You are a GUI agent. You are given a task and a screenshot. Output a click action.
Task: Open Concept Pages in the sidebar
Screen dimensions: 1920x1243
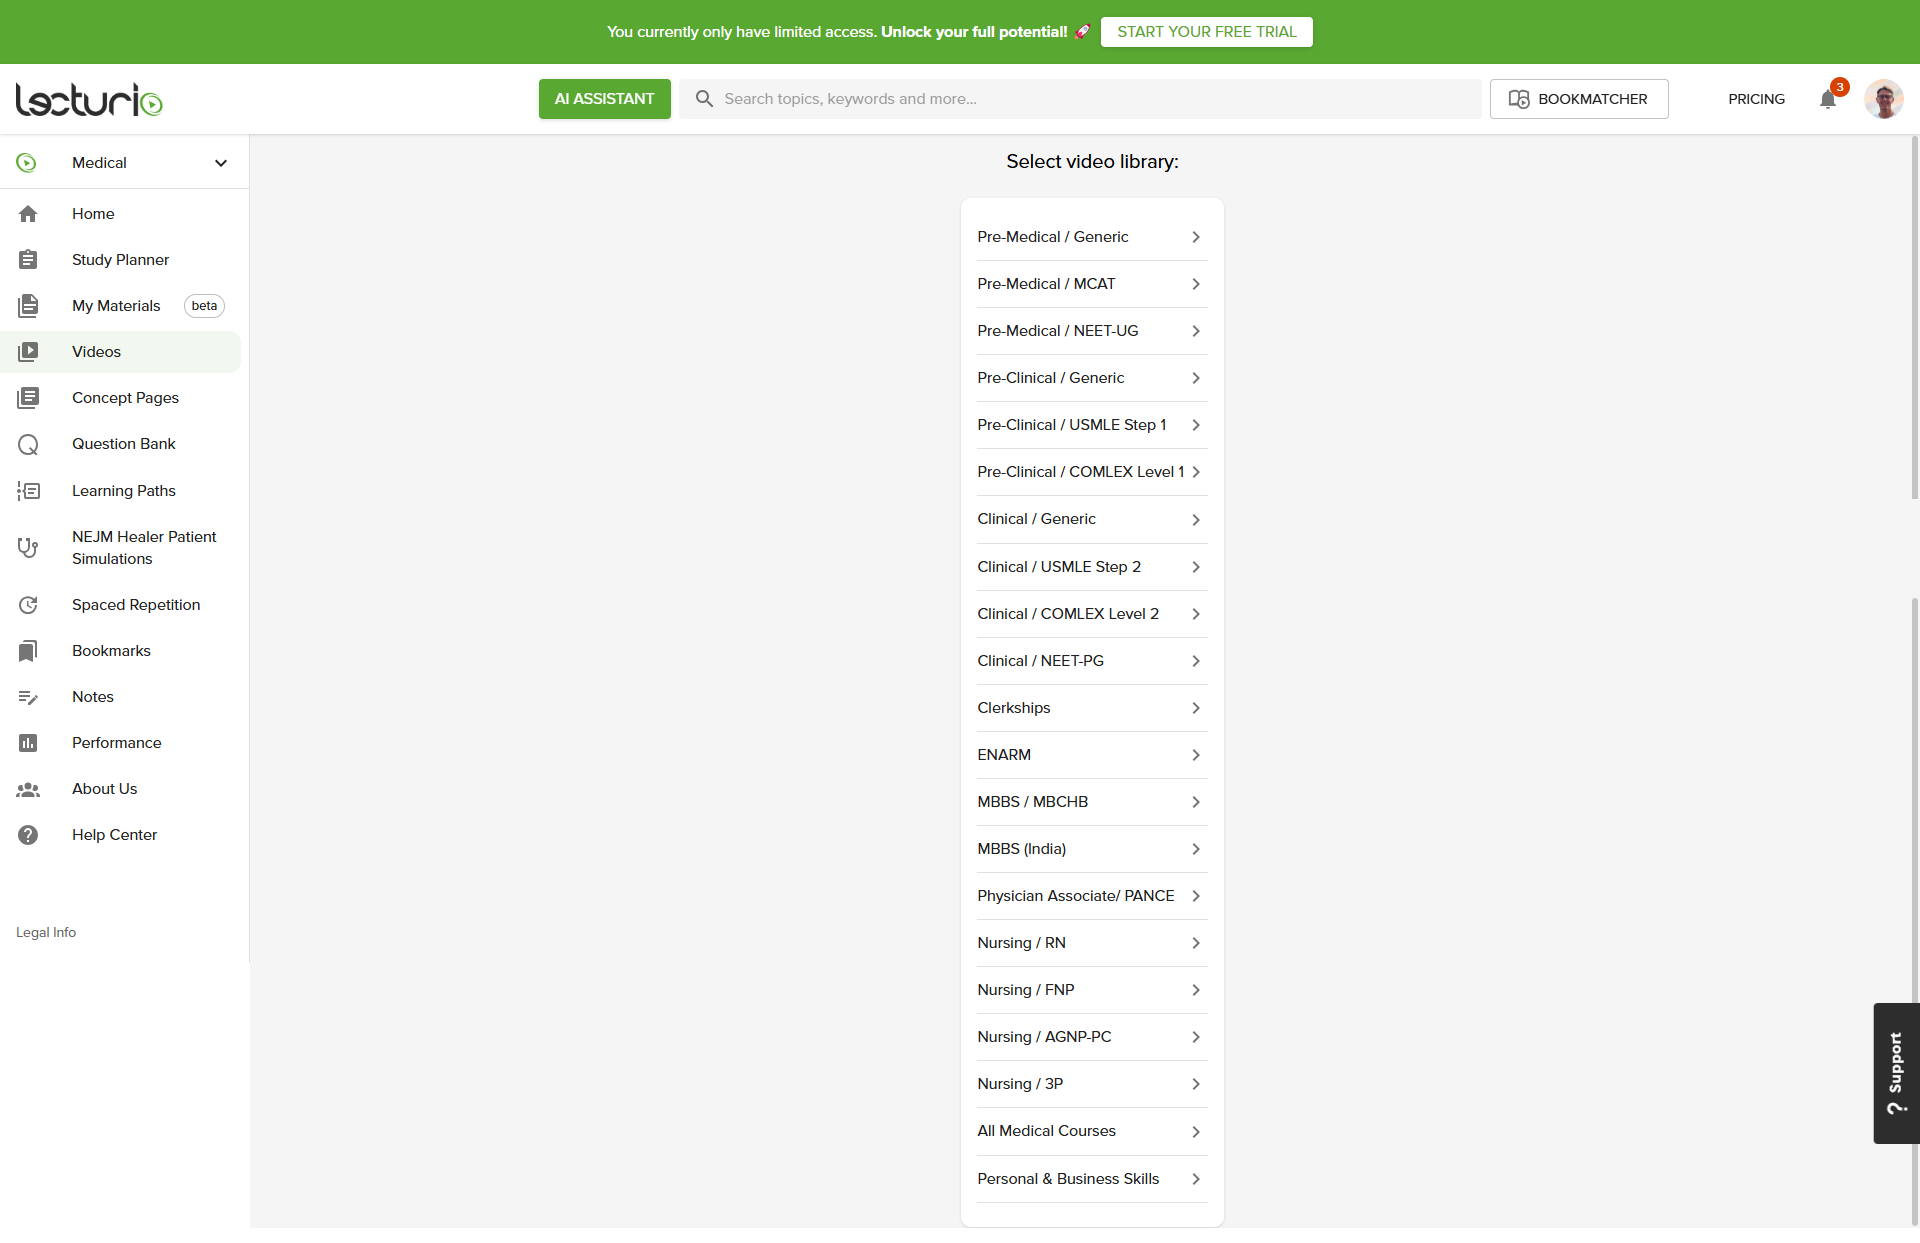pyautogui.click(x=125, y=398)
